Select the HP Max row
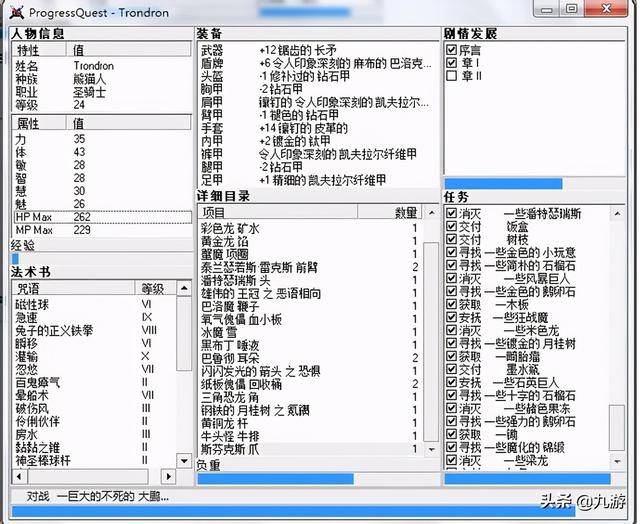This screenshot has height=524, width=640. pos(102,217)
